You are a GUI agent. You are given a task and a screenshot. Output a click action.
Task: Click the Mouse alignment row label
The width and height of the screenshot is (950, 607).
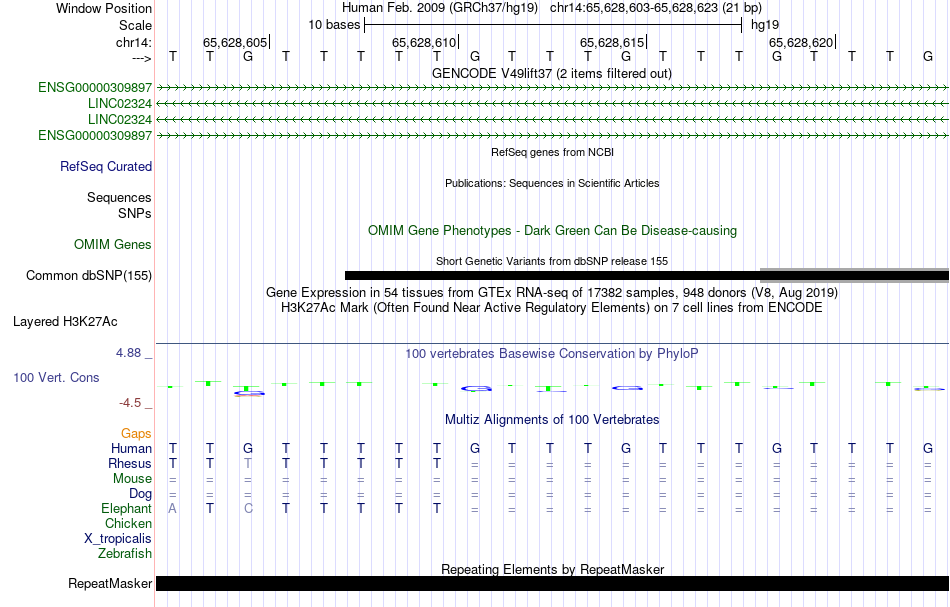click(x=132, y=479)
